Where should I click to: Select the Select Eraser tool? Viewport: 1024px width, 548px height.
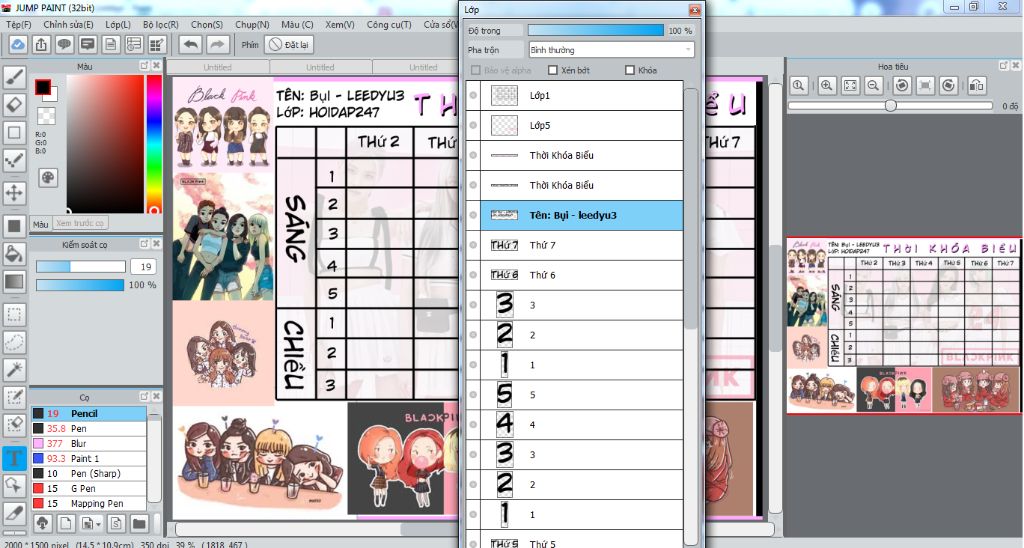point(14,425)
